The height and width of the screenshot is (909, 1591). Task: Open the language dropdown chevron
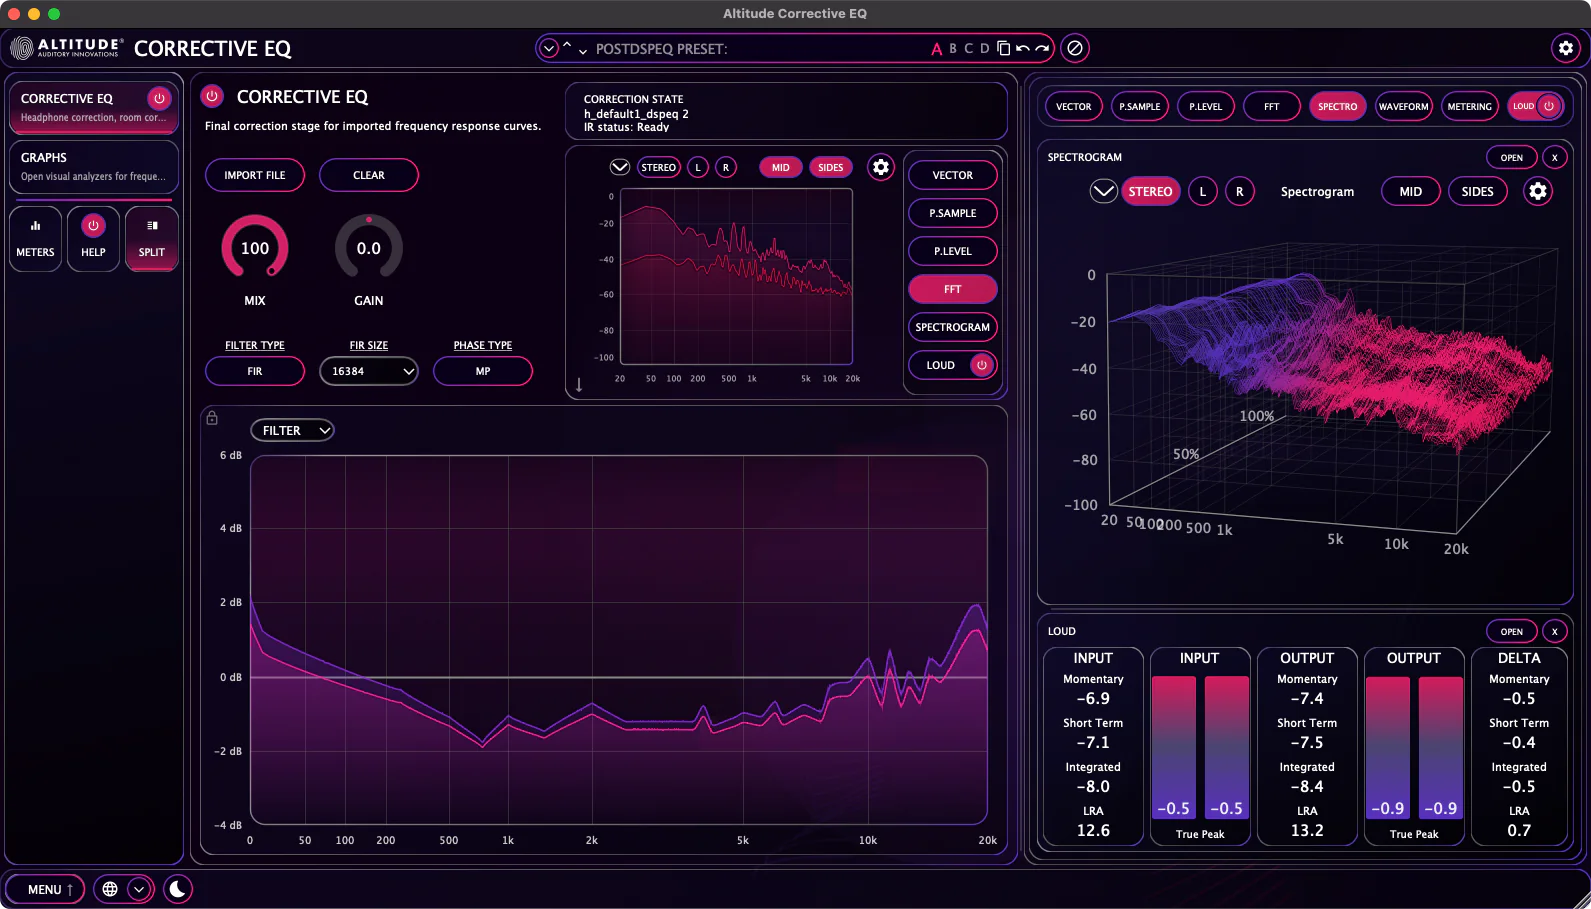pyautogui.click(x=139, y=889)
